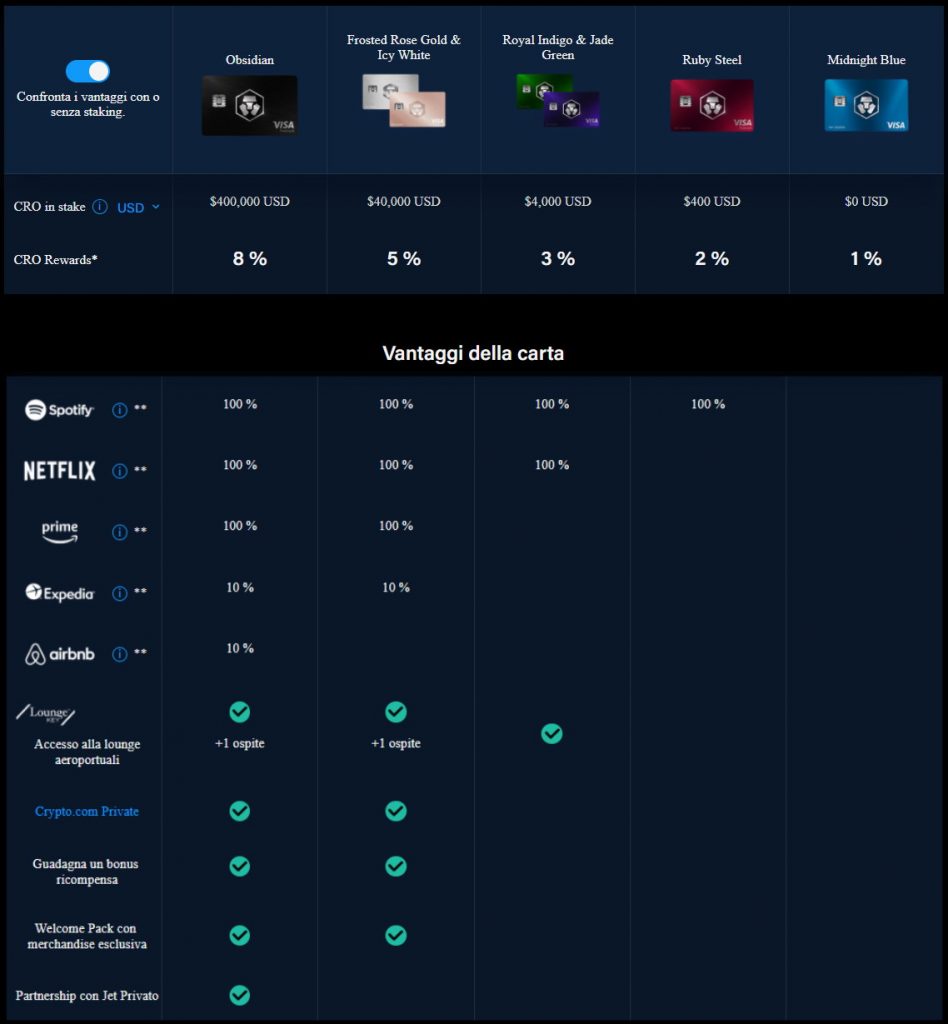The image size is (948, 1024).
Task: Click the Expedia info icon
Action: [120, 593]
